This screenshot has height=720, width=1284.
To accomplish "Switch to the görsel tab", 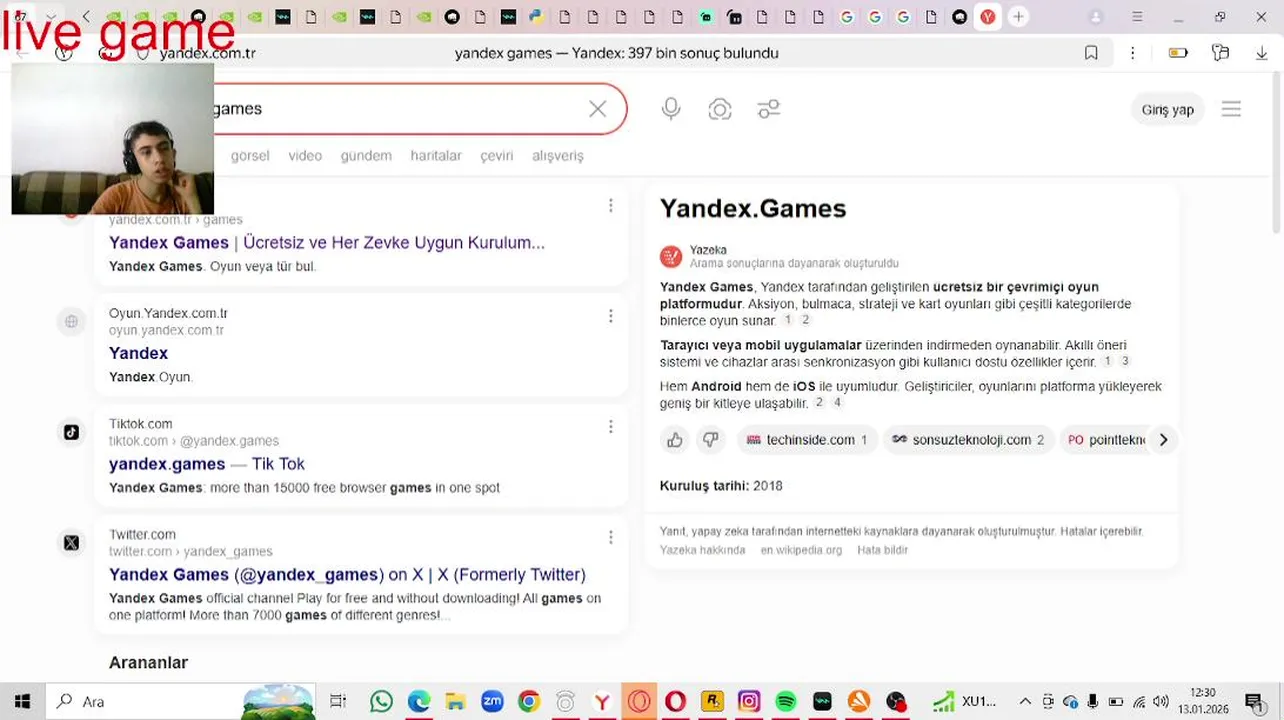I will (250, 155).
